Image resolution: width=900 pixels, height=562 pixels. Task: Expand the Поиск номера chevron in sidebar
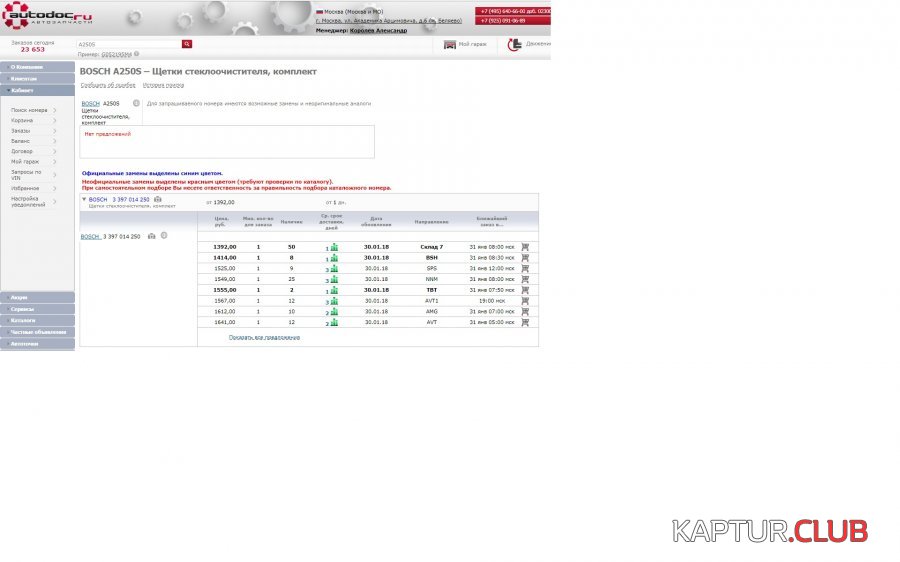click(x=55, y=110)
